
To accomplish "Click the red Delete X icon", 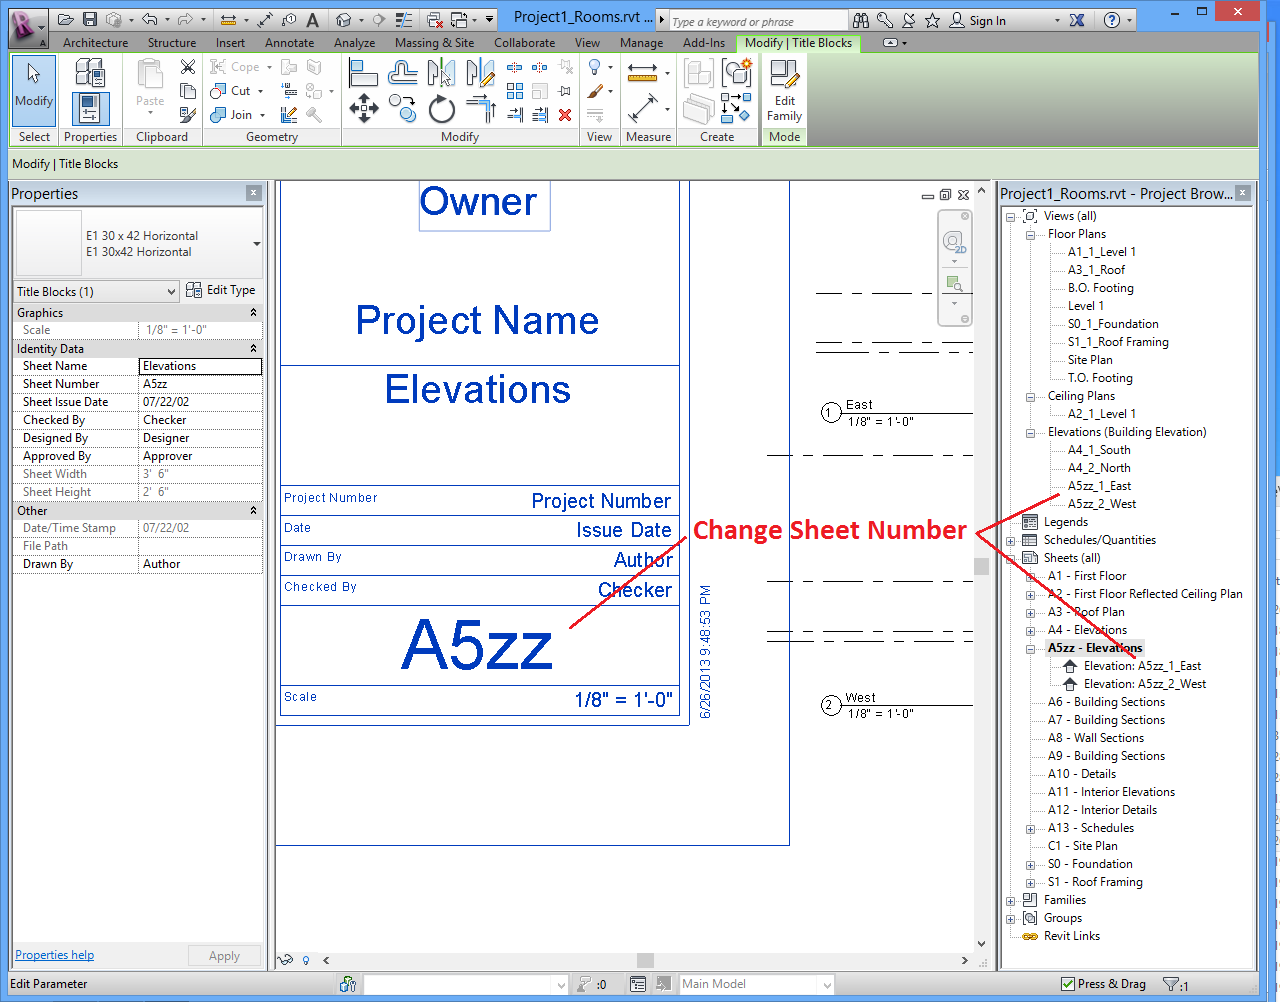I will tap(565, 115).
